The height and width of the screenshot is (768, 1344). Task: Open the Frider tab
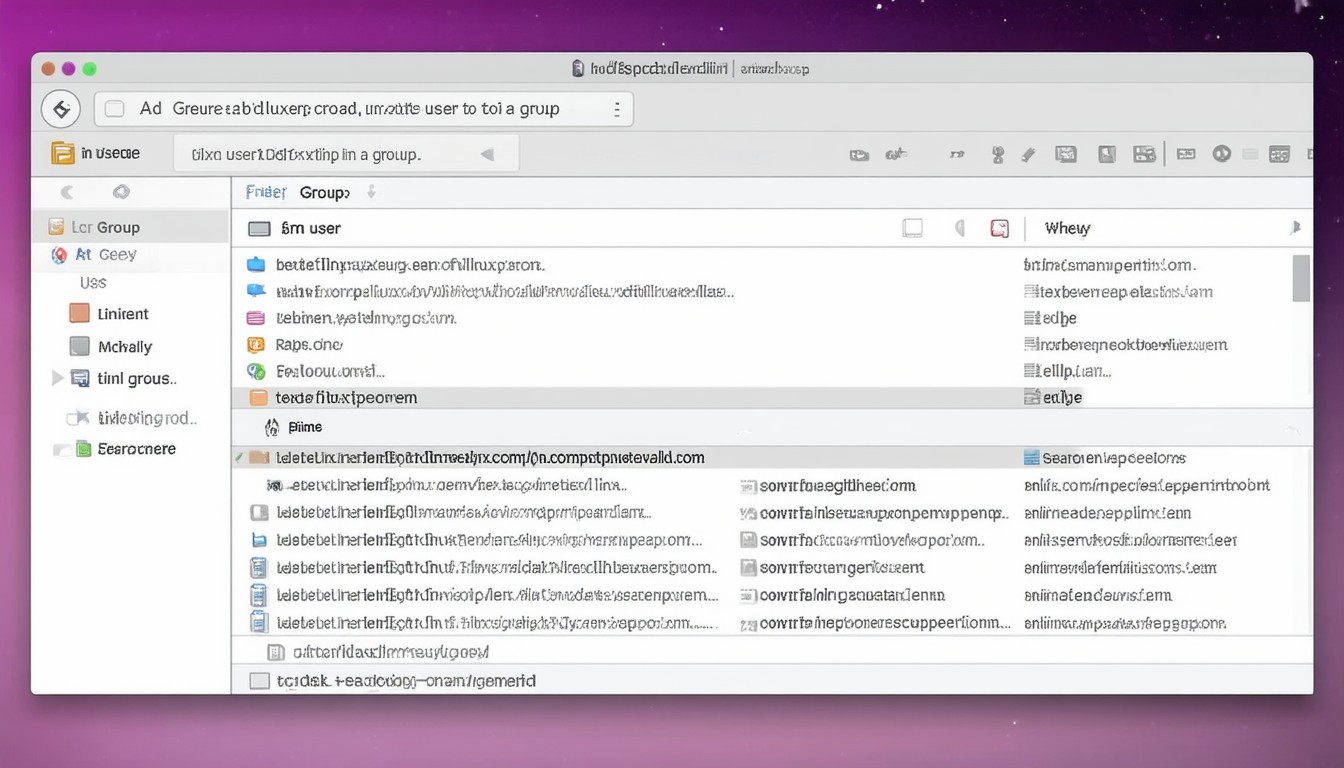[x=266, y=192]
